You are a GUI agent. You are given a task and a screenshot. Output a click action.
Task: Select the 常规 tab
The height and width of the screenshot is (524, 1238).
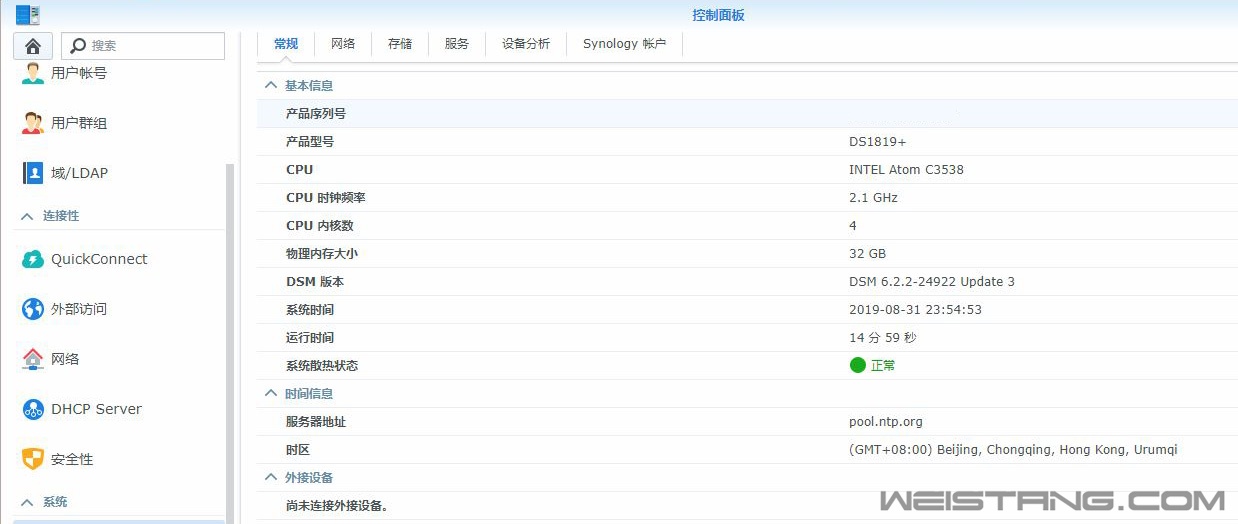286,44
